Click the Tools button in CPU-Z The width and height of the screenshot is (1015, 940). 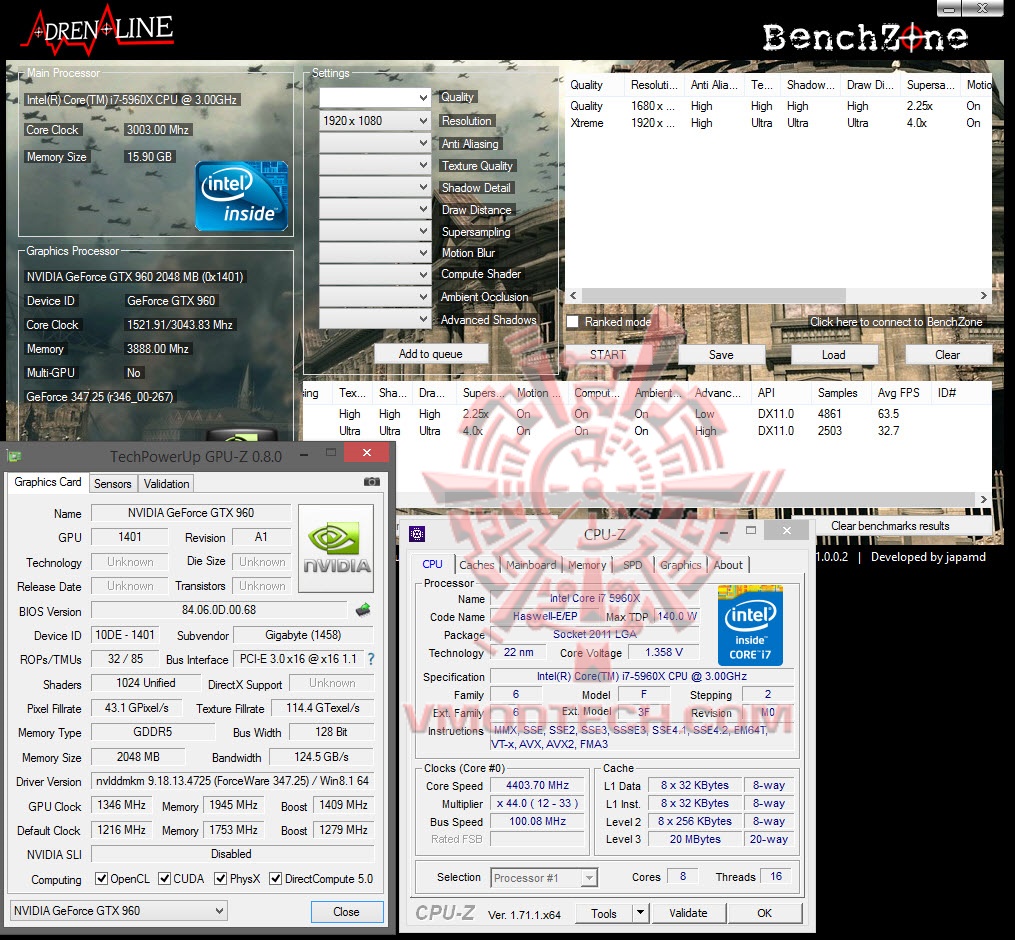pos(603,913)
